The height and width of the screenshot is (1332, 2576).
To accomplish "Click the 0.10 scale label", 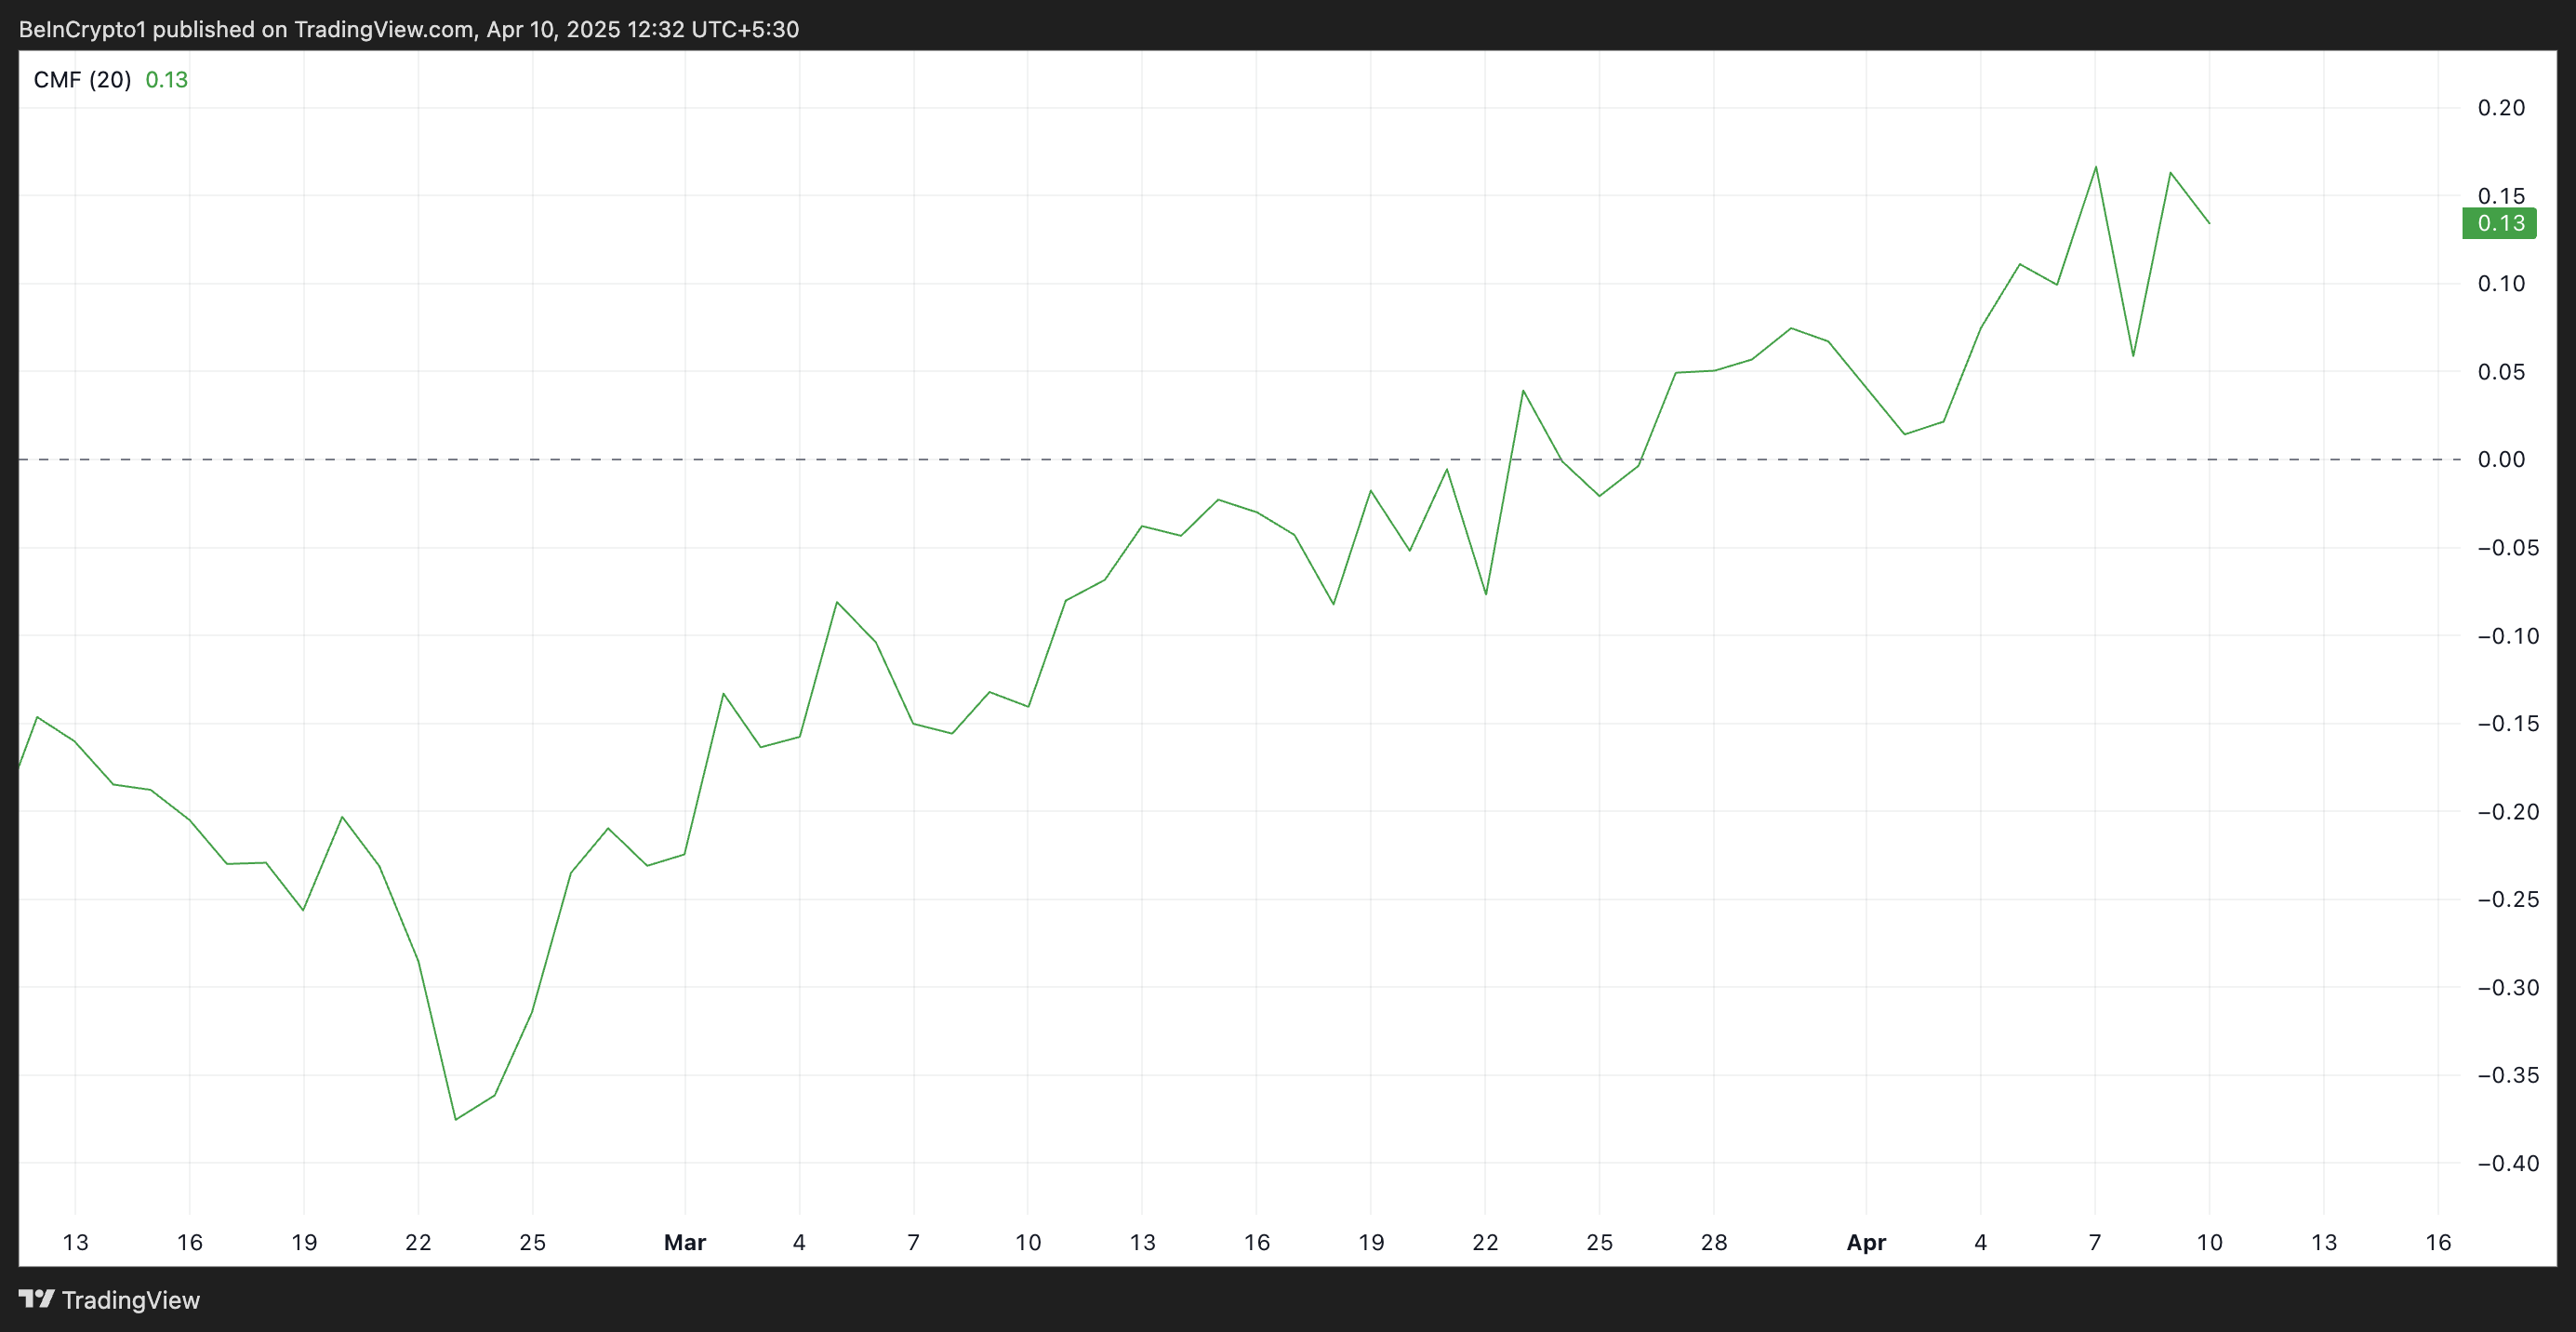I will click(x=2500, y=284).
